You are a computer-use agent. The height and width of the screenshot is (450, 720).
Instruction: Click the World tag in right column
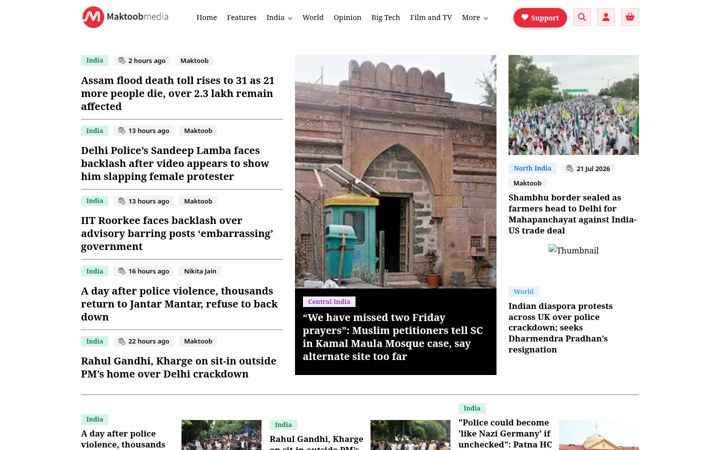click(x=523, y=292)
